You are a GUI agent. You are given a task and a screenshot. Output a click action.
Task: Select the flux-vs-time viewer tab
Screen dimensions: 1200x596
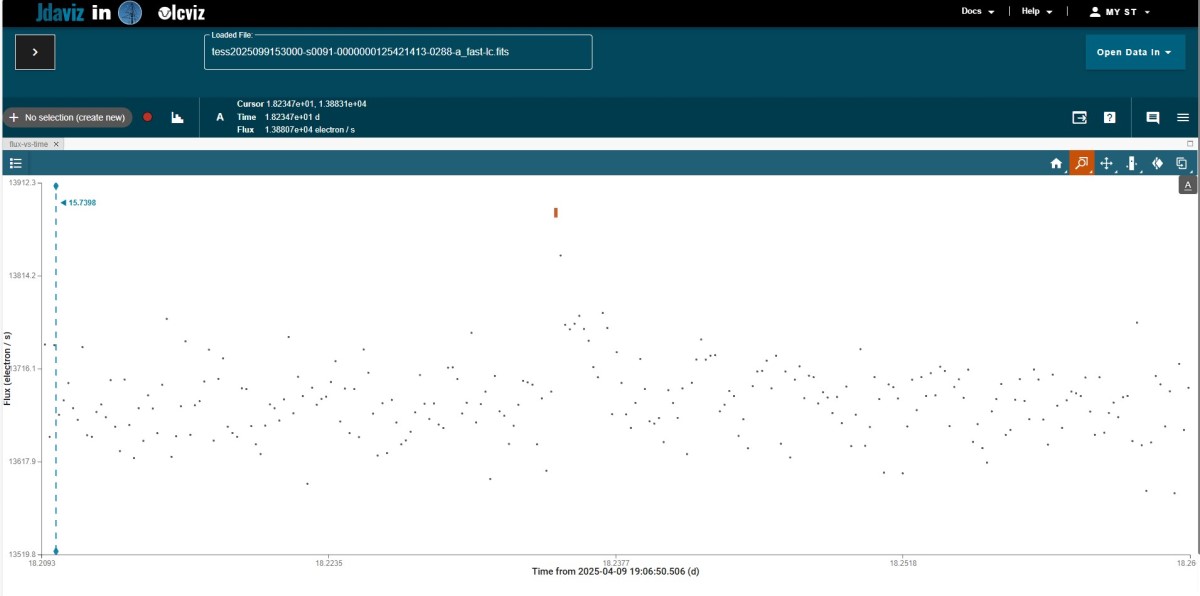(29, 144)
